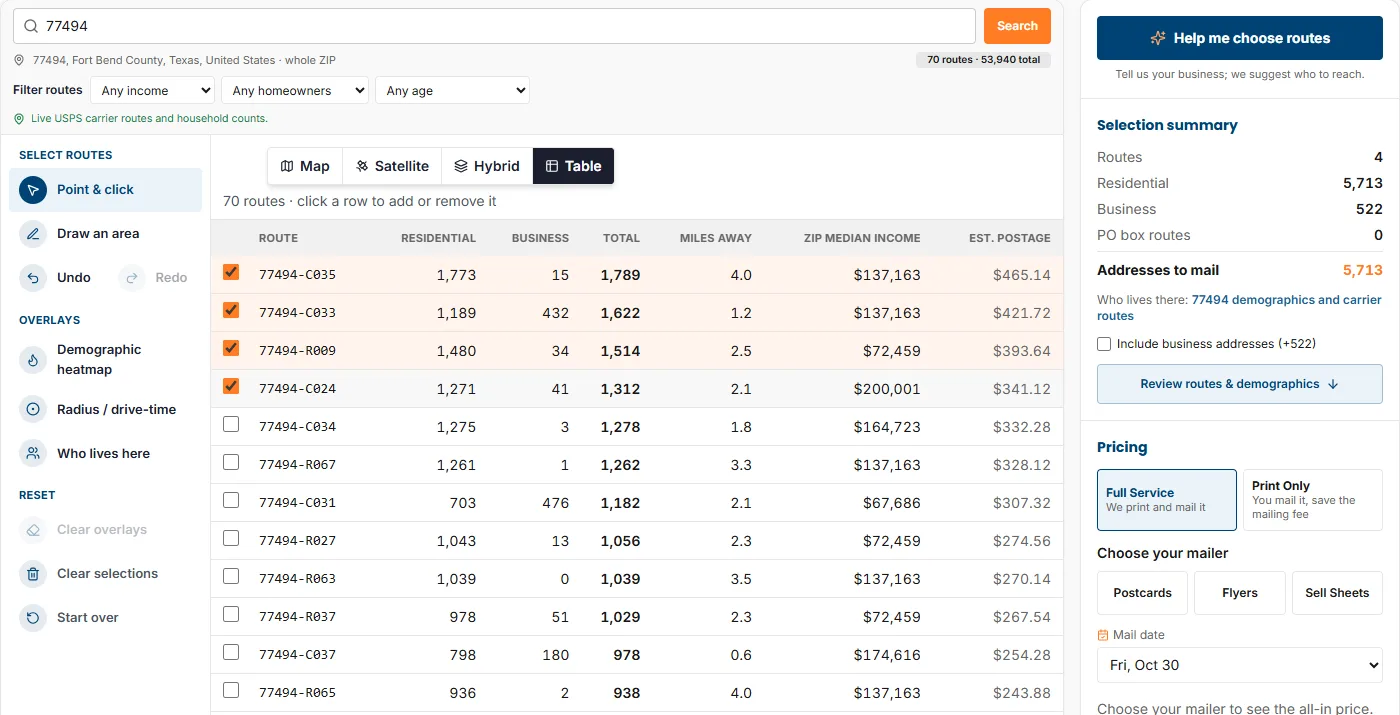Check route 77494-R037

[231, 614]
